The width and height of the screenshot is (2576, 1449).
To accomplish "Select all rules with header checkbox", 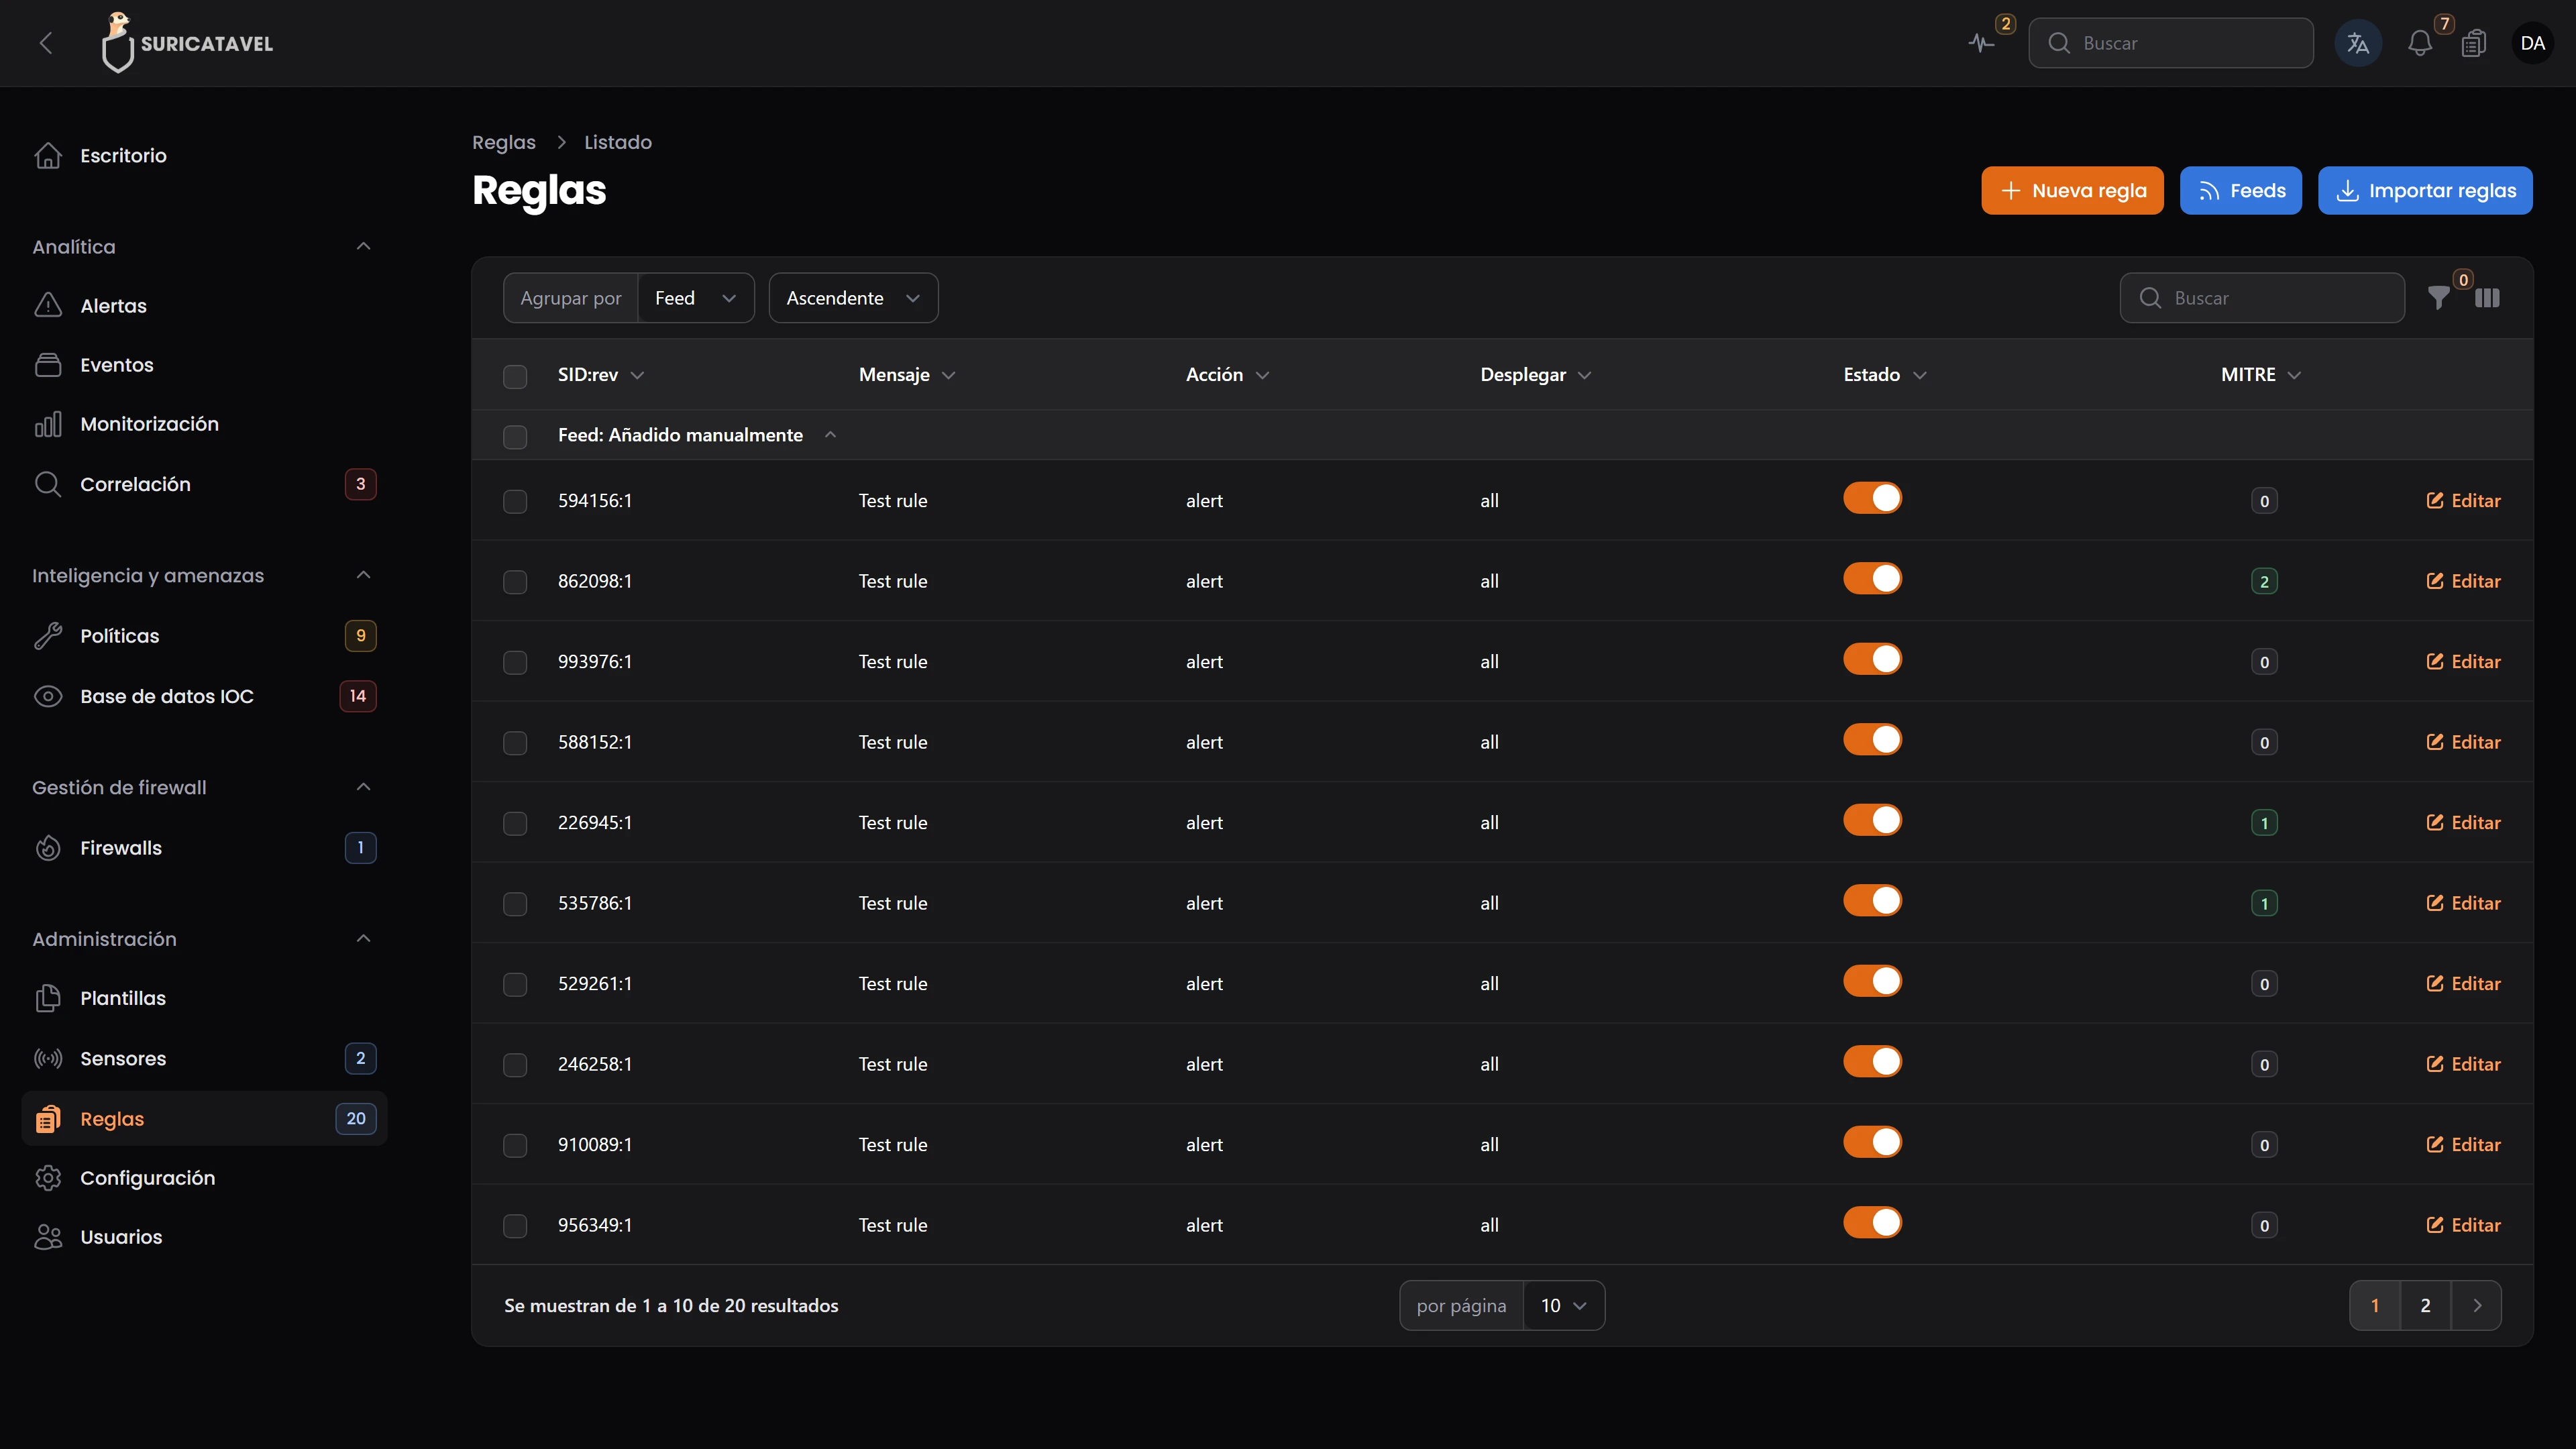I will pos(515,376).
